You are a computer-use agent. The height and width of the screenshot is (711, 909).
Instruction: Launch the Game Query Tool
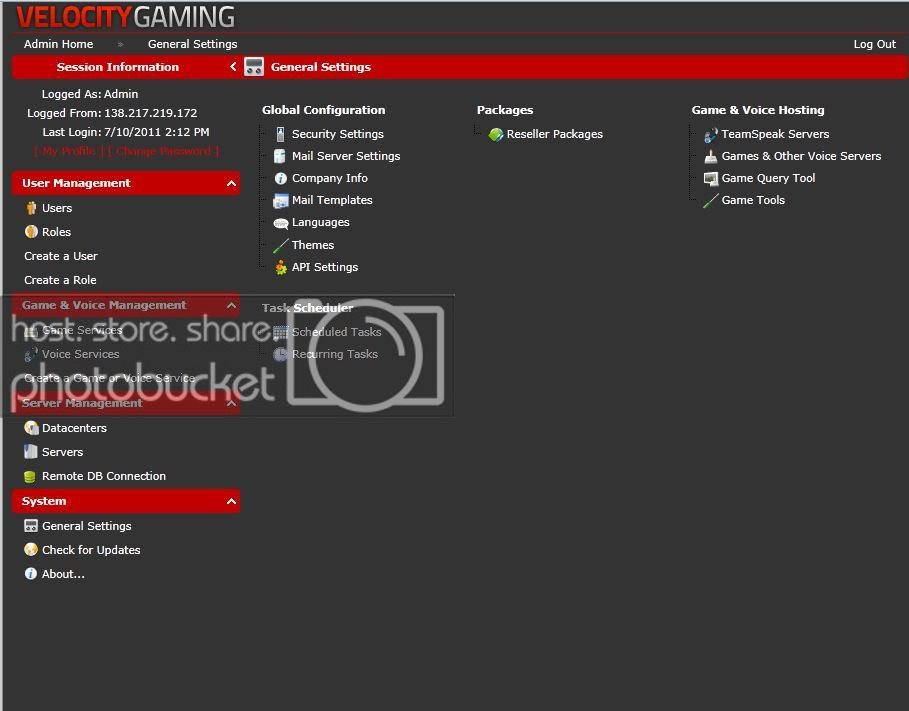pyautogui.click(x=769, y=178)
